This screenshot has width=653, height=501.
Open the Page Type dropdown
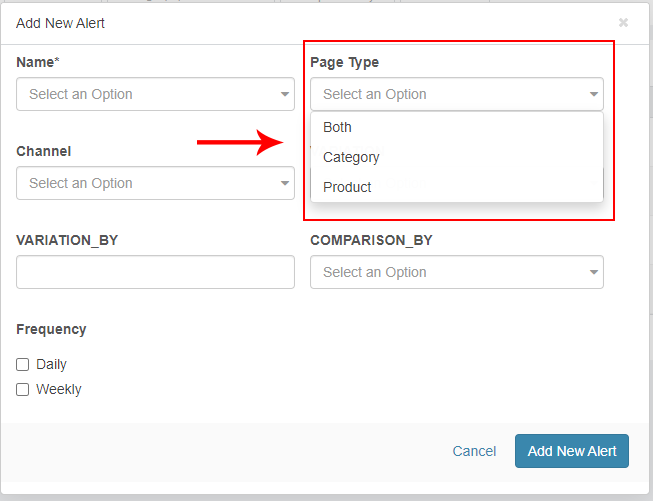(457, 94)
